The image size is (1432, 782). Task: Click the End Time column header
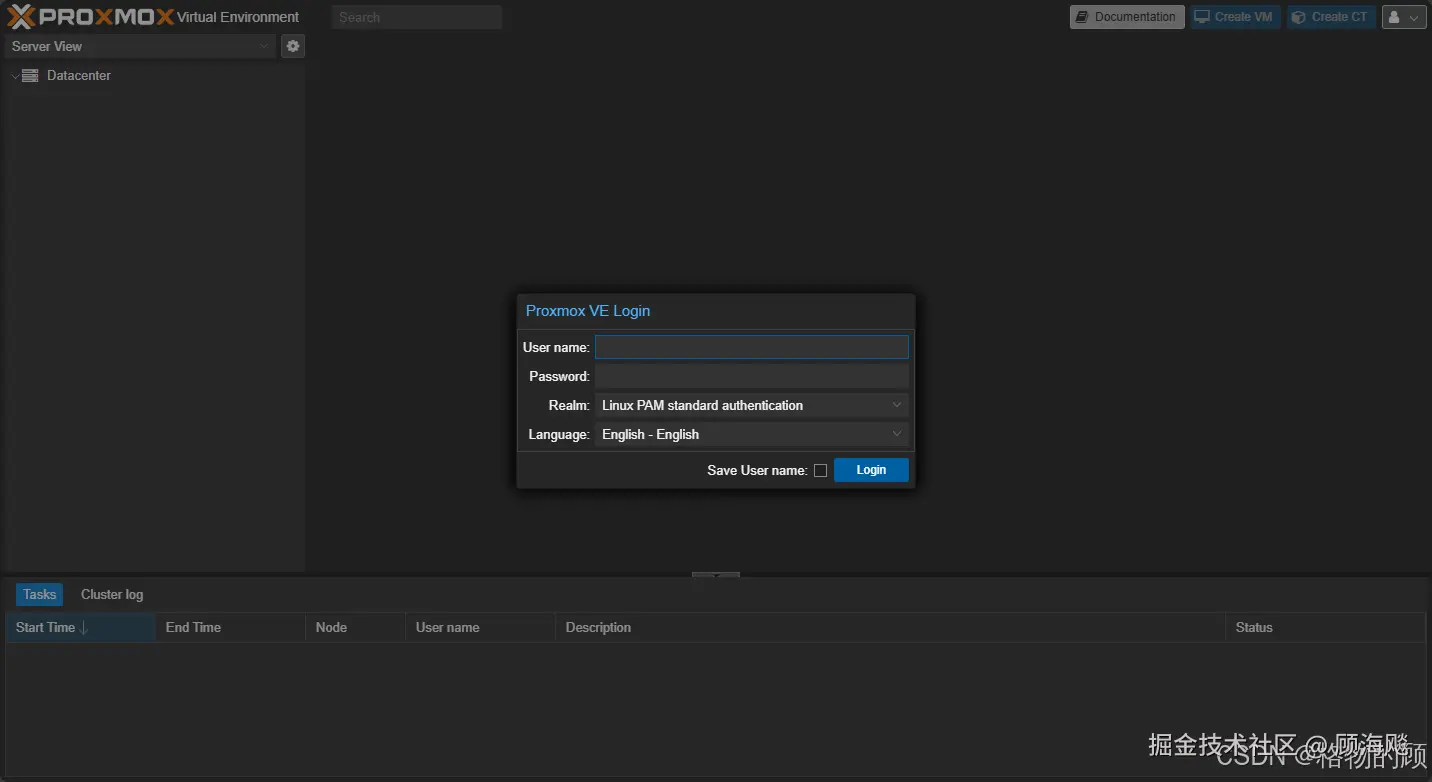pyautogui.click(x=230, y=627)
